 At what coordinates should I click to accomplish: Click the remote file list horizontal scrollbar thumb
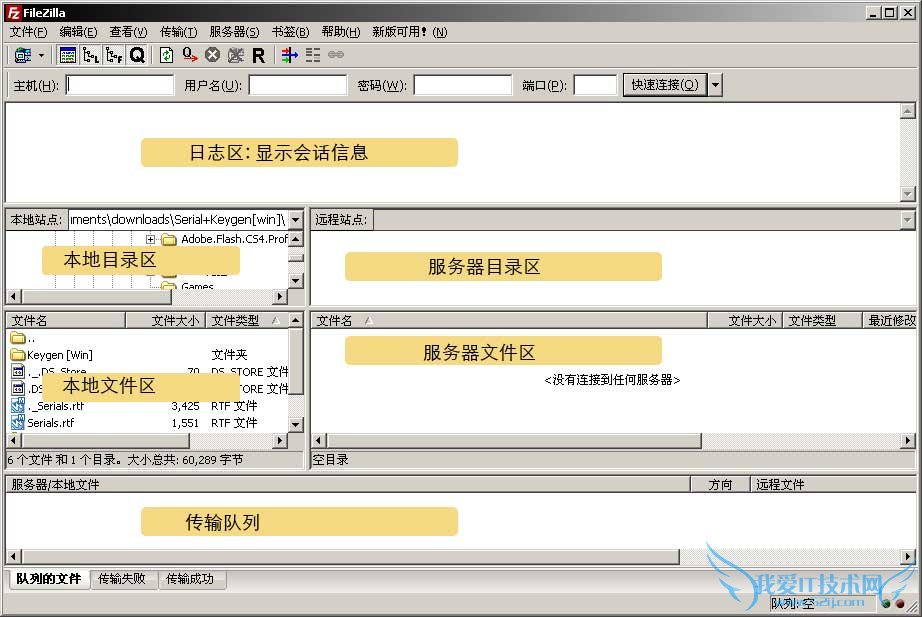(514, 441)
